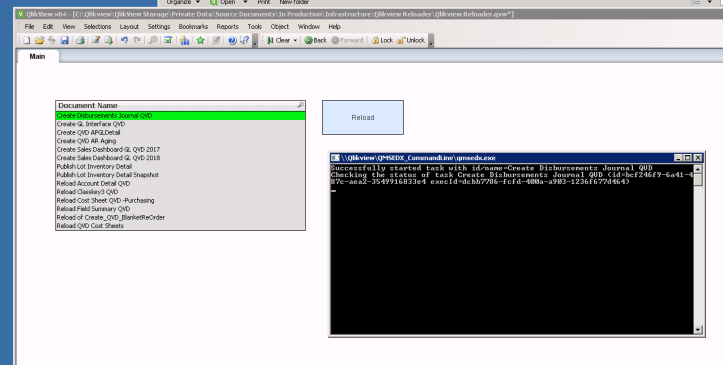Click the What's This context help icon
The image size is (723, 365).
pos(244,40)
